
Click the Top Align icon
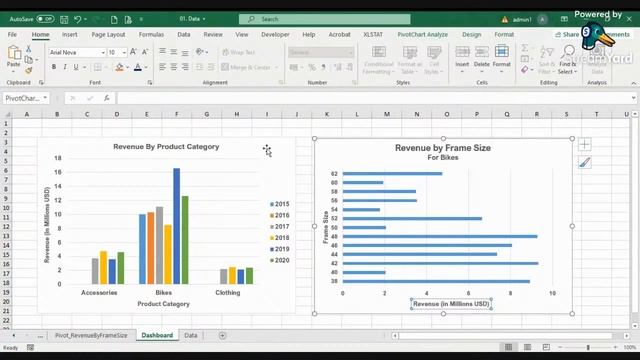coord(162,52)
